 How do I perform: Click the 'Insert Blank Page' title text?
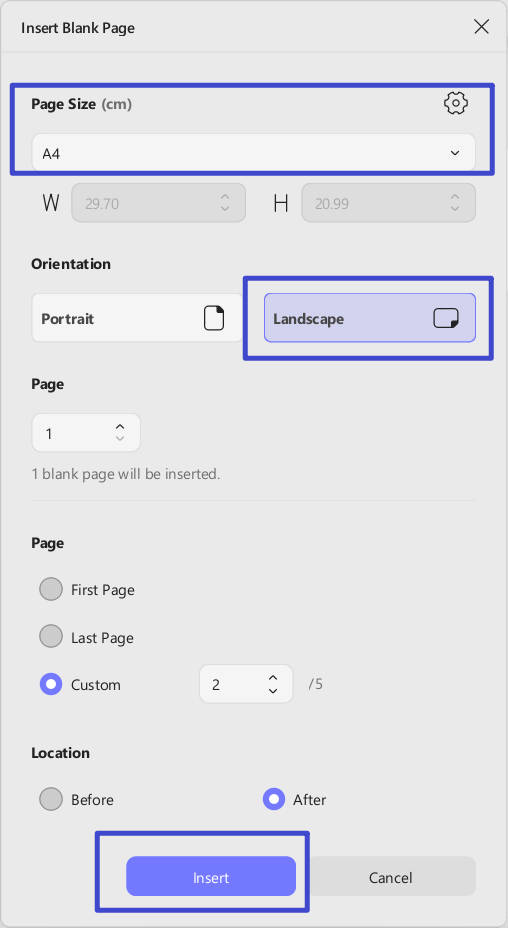78,28
